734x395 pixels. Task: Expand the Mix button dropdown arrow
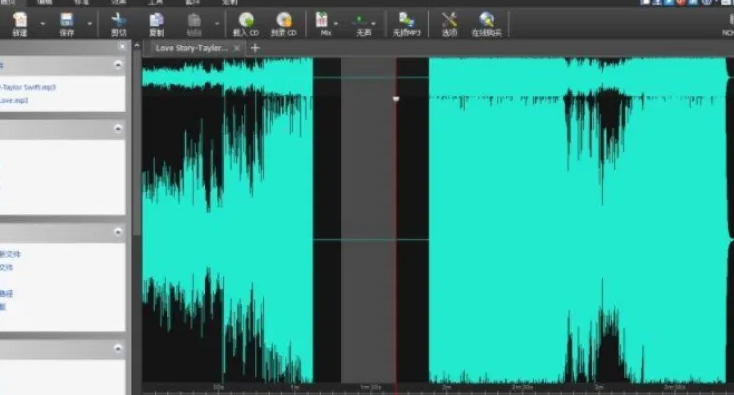(336, 23)
